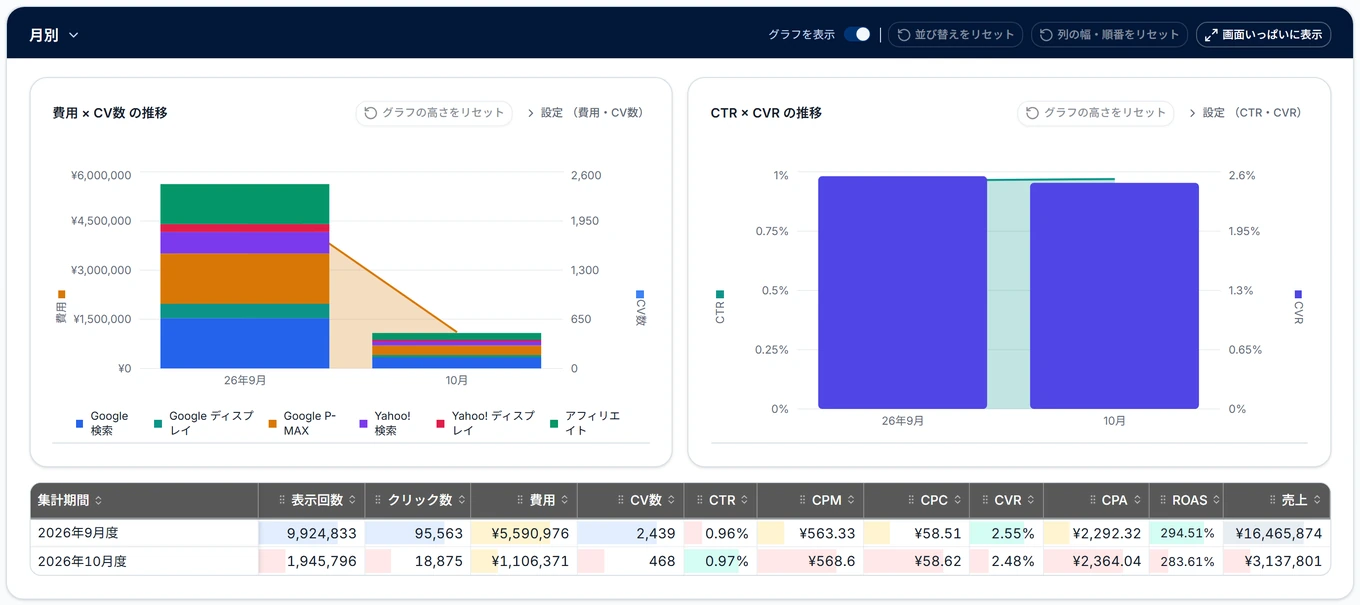Click the drag handle of 売上 column

1271,500
